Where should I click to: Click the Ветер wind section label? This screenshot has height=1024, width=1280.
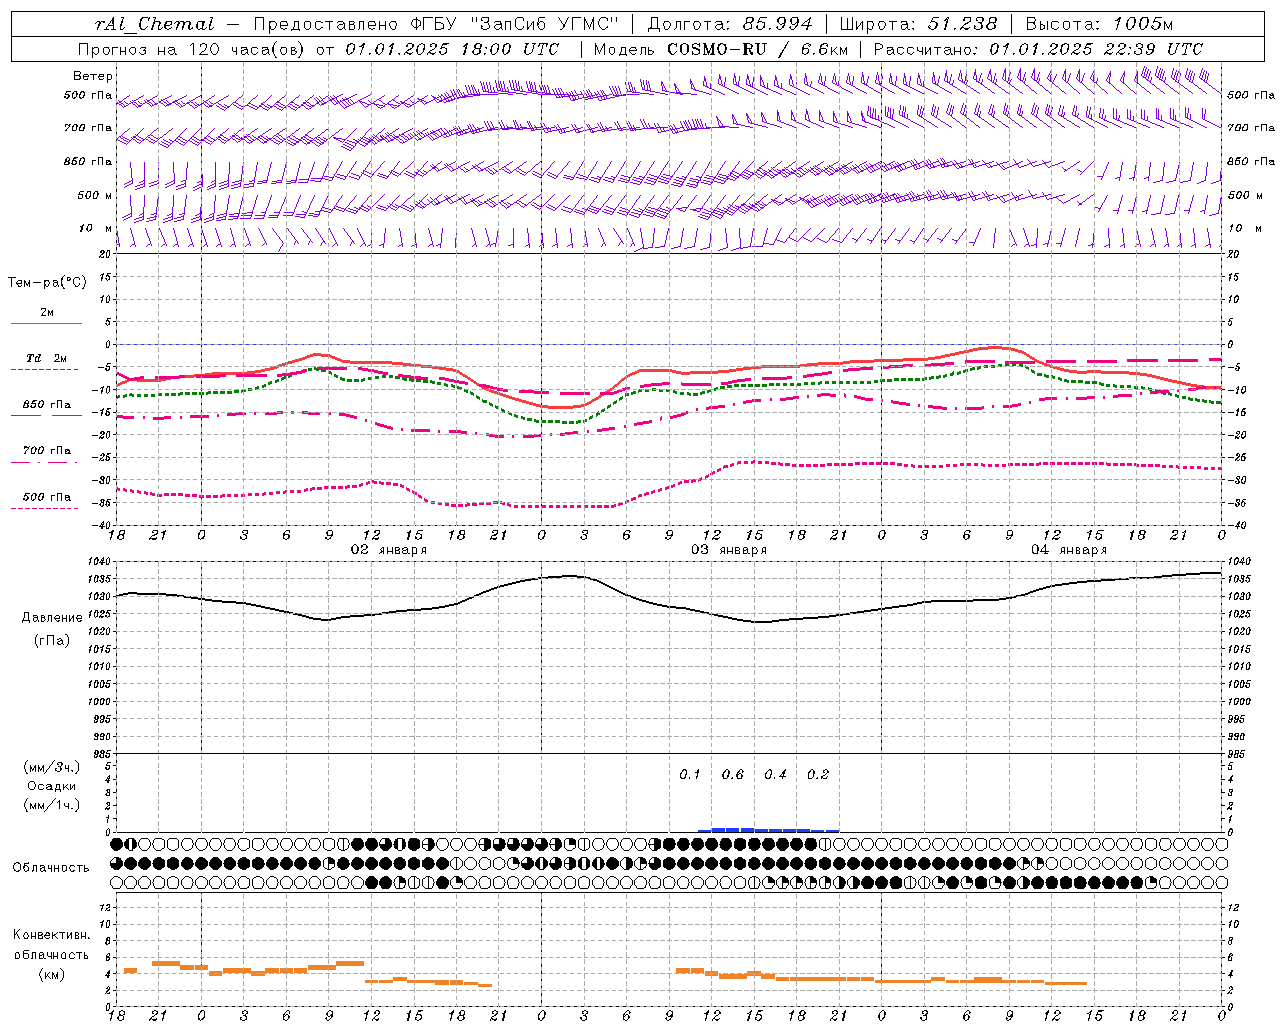93,76
